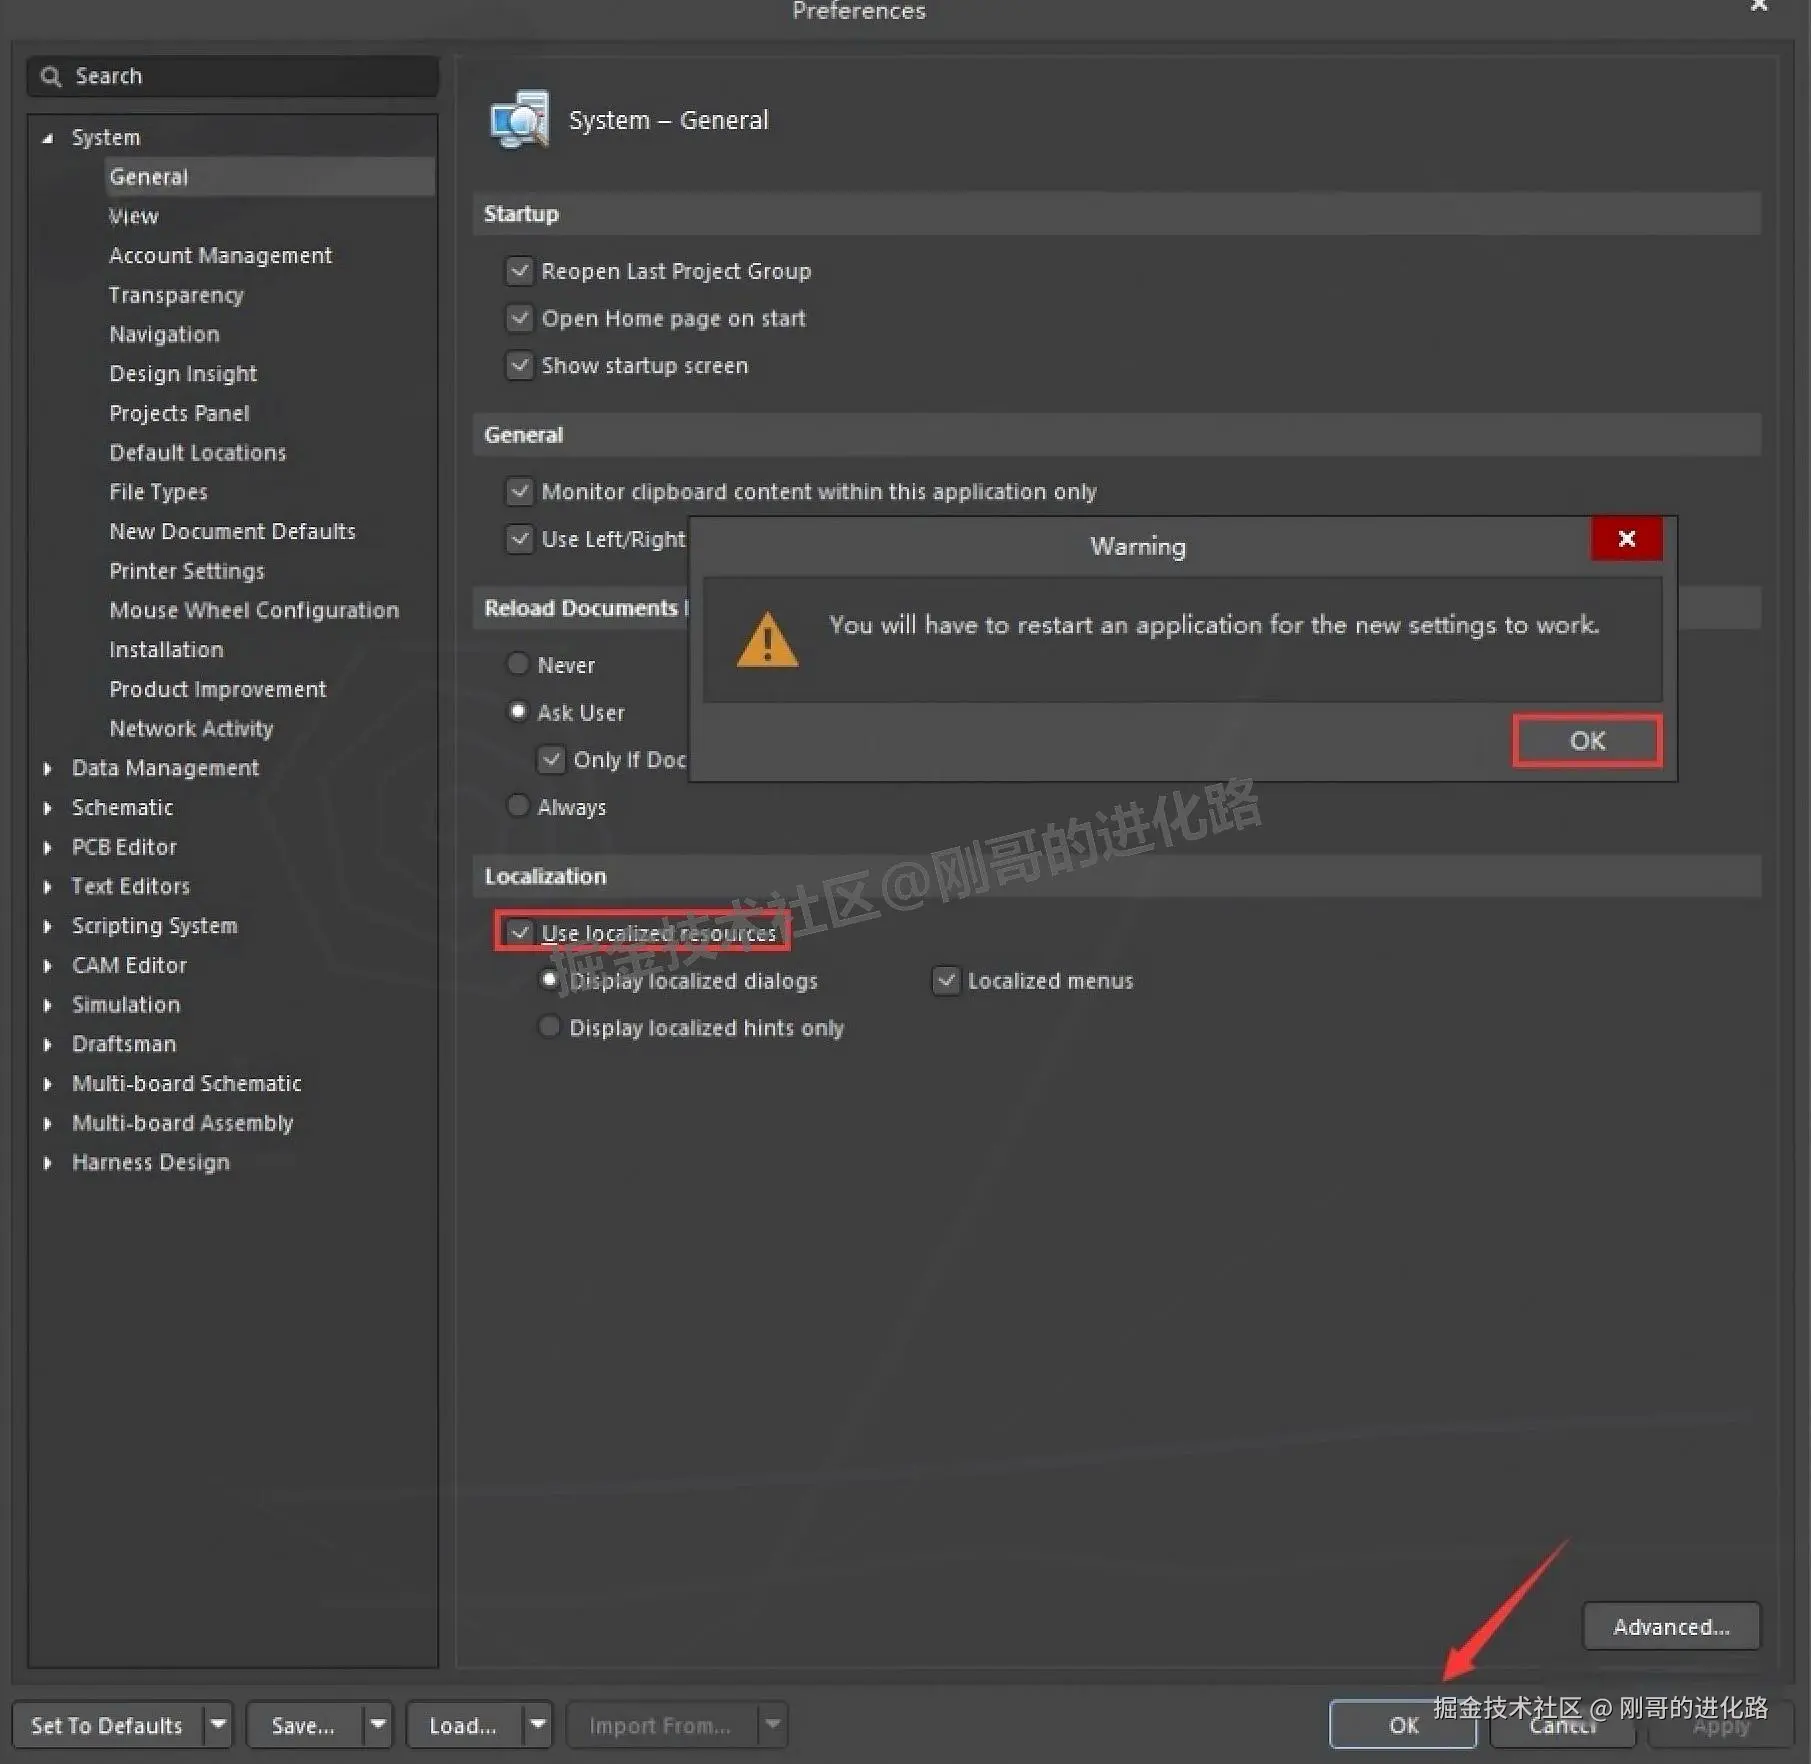The image size is (1811, 1764).
Task: Click the Advanced... button
Action: point(1671,1627)
